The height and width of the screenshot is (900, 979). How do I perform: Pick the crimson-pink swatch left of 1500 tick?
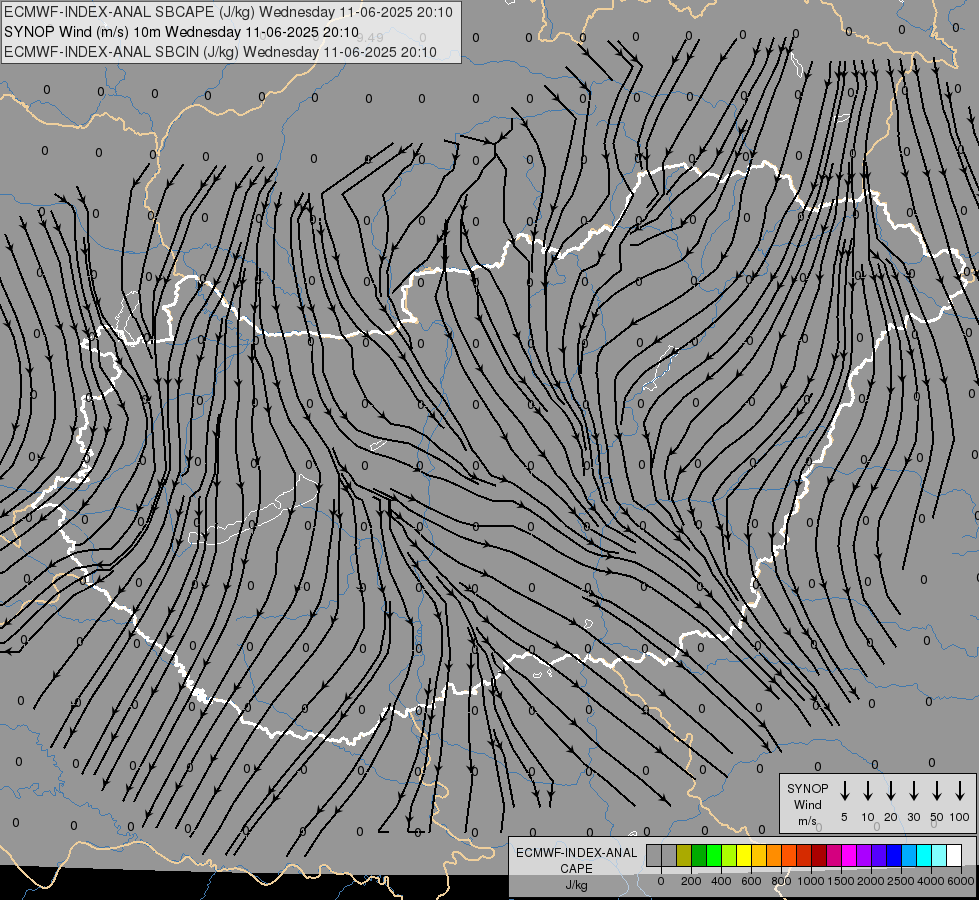[x=834, y=856]
